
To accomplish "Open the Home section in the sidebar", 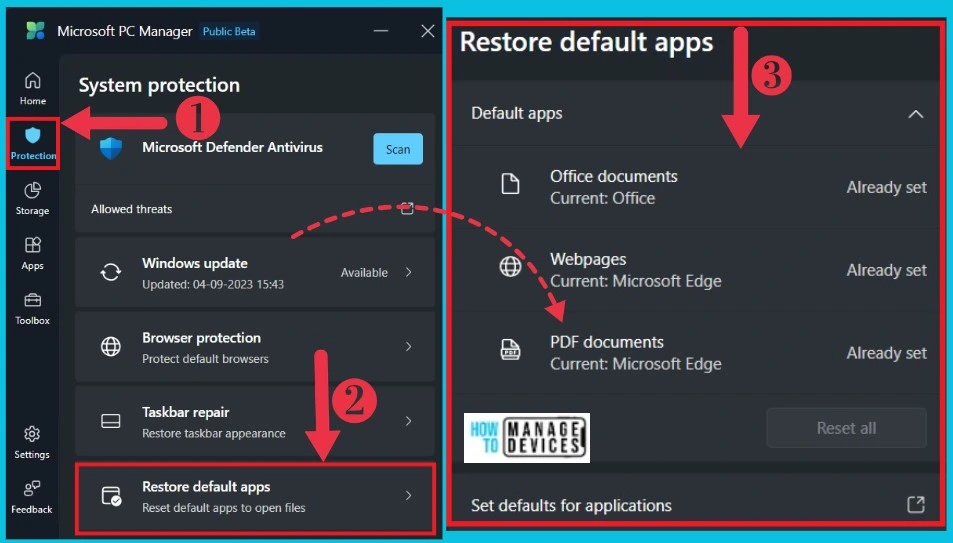I will 33,89.
